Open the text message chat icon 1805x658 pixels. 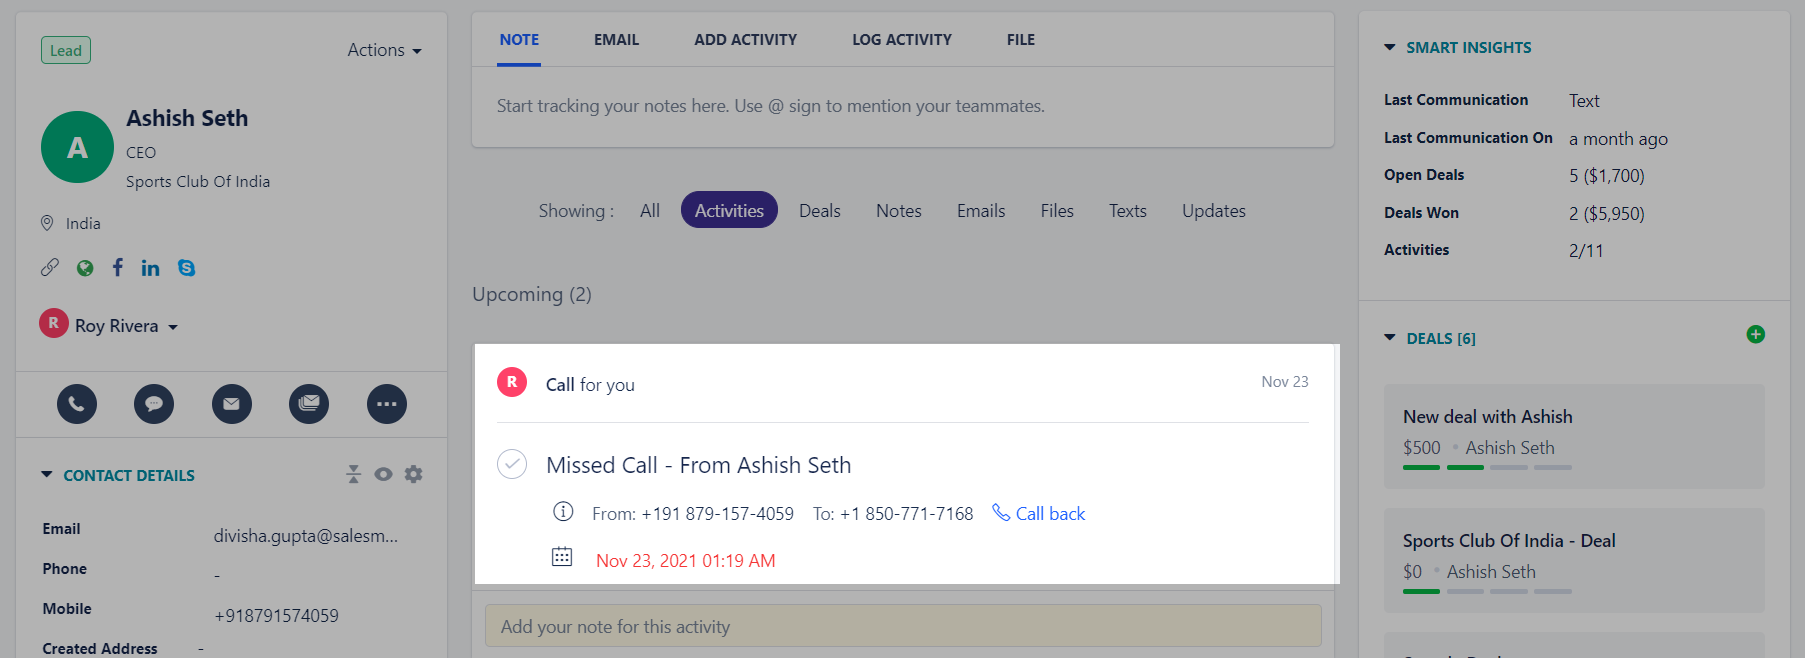[x=154, y=404]
